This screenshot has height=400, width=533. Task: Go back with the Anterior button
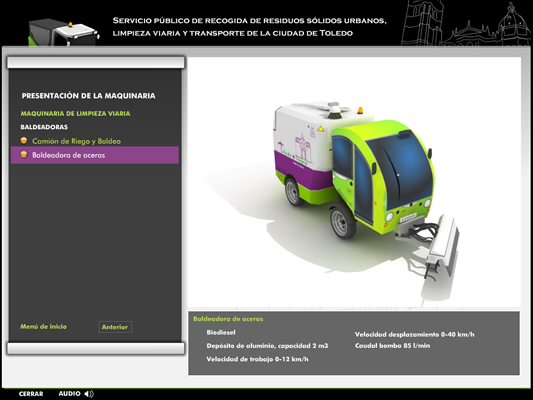click(x=115, y=327)
